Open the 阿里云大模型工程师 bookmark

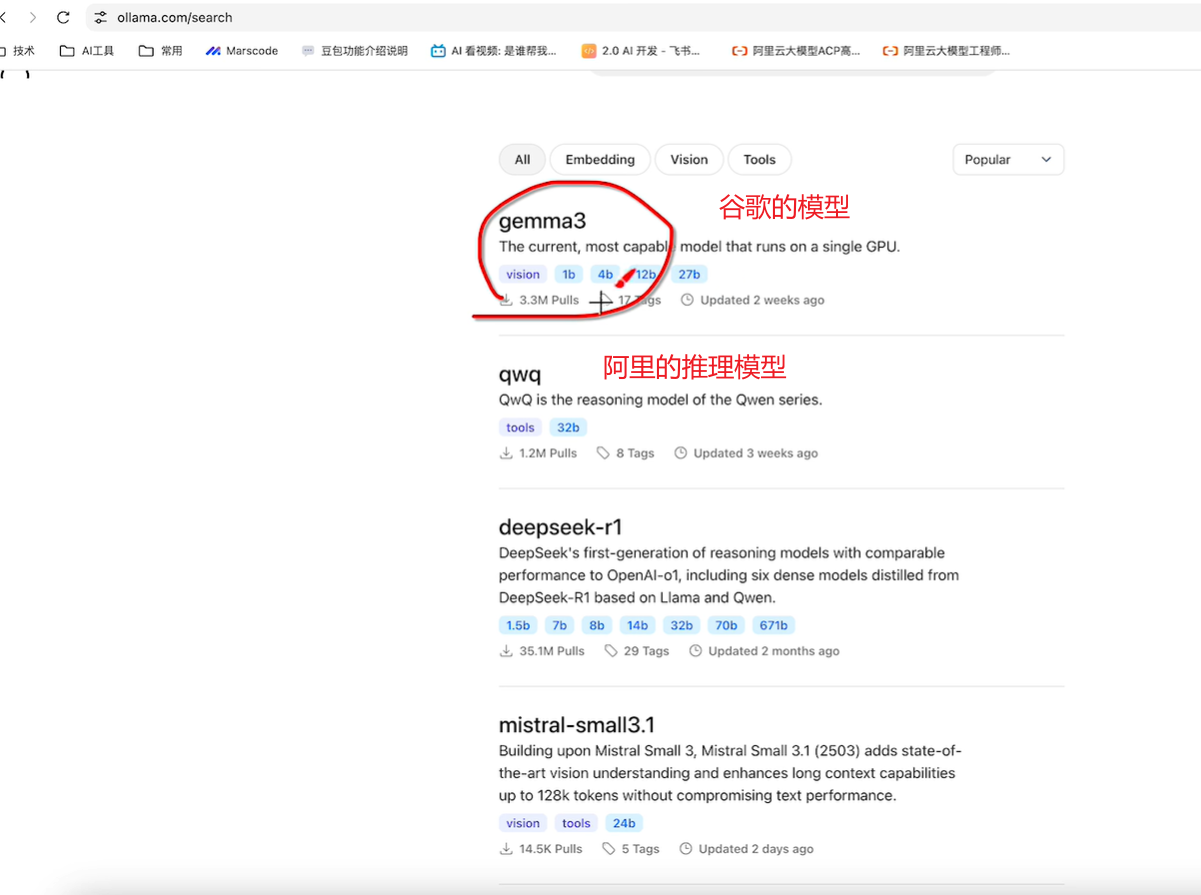[x=947, y=50]
